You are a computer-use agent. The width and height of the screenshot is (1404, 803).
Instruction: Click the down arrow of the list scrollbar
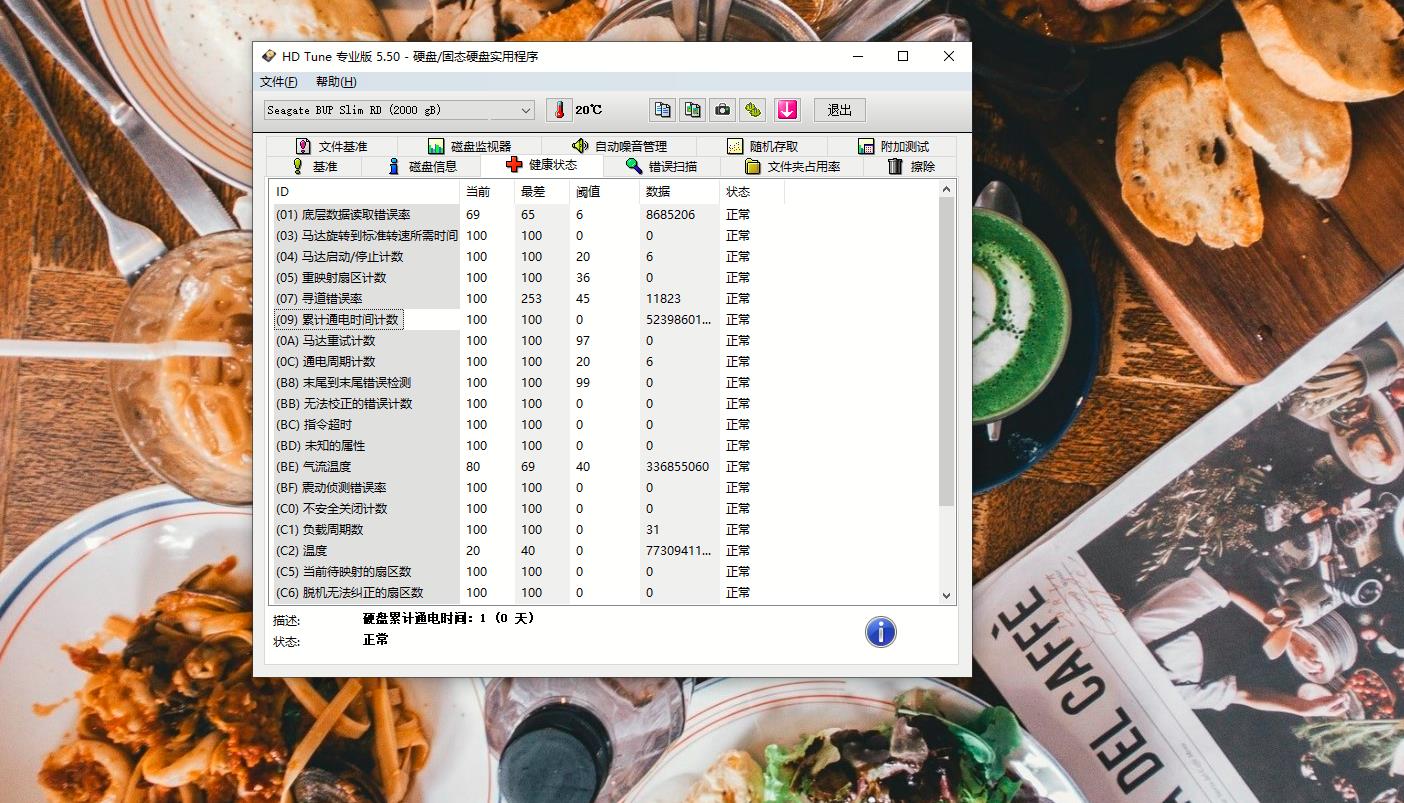tap(945, 595)
